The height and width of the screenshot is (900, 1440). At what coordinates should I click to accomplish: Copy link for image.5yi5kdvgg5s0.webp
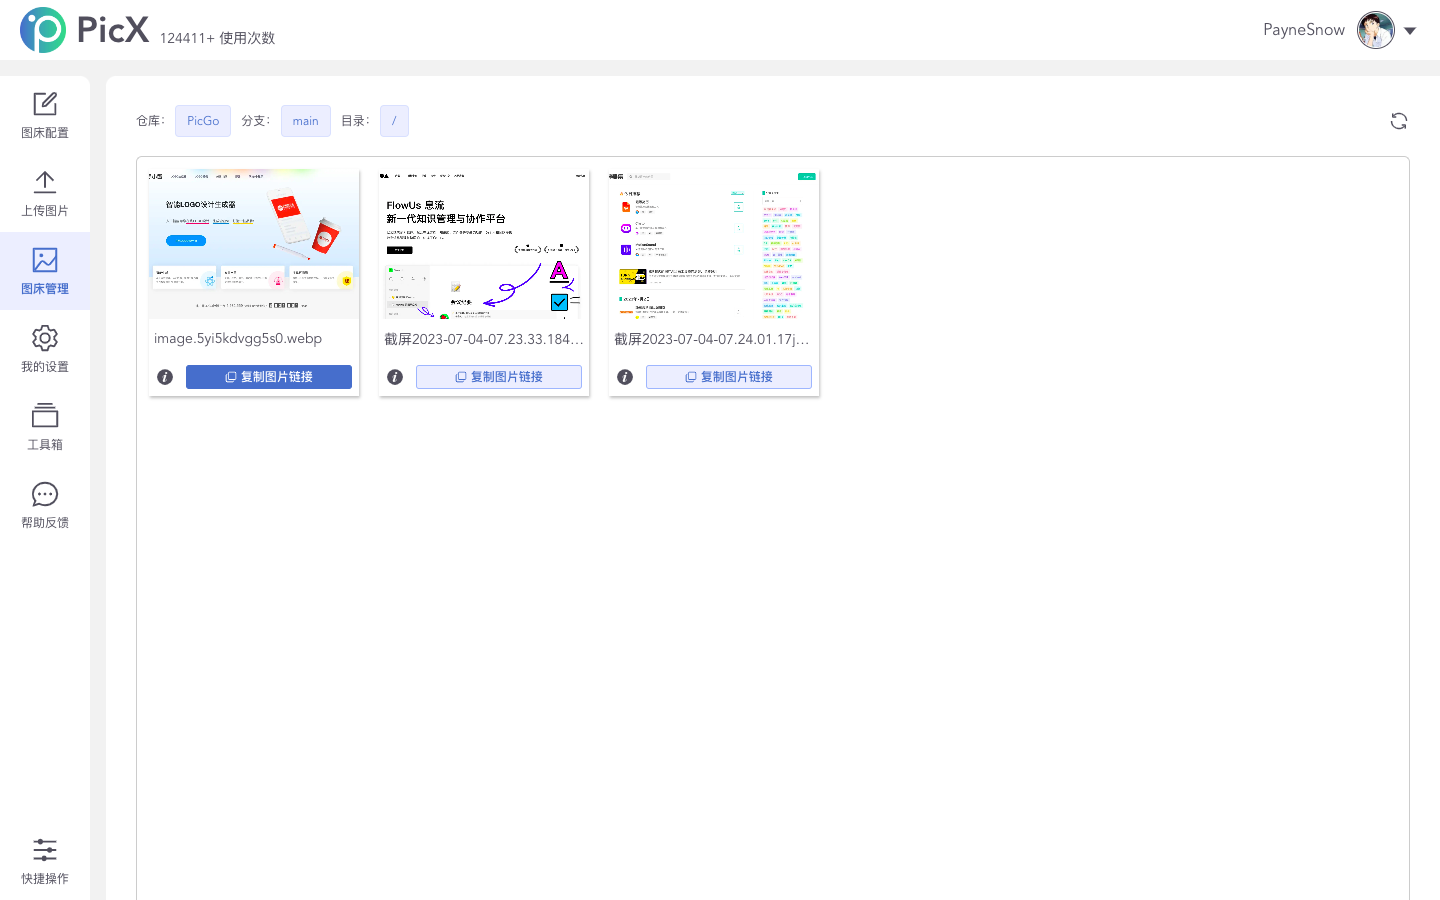tap(268, 377)
